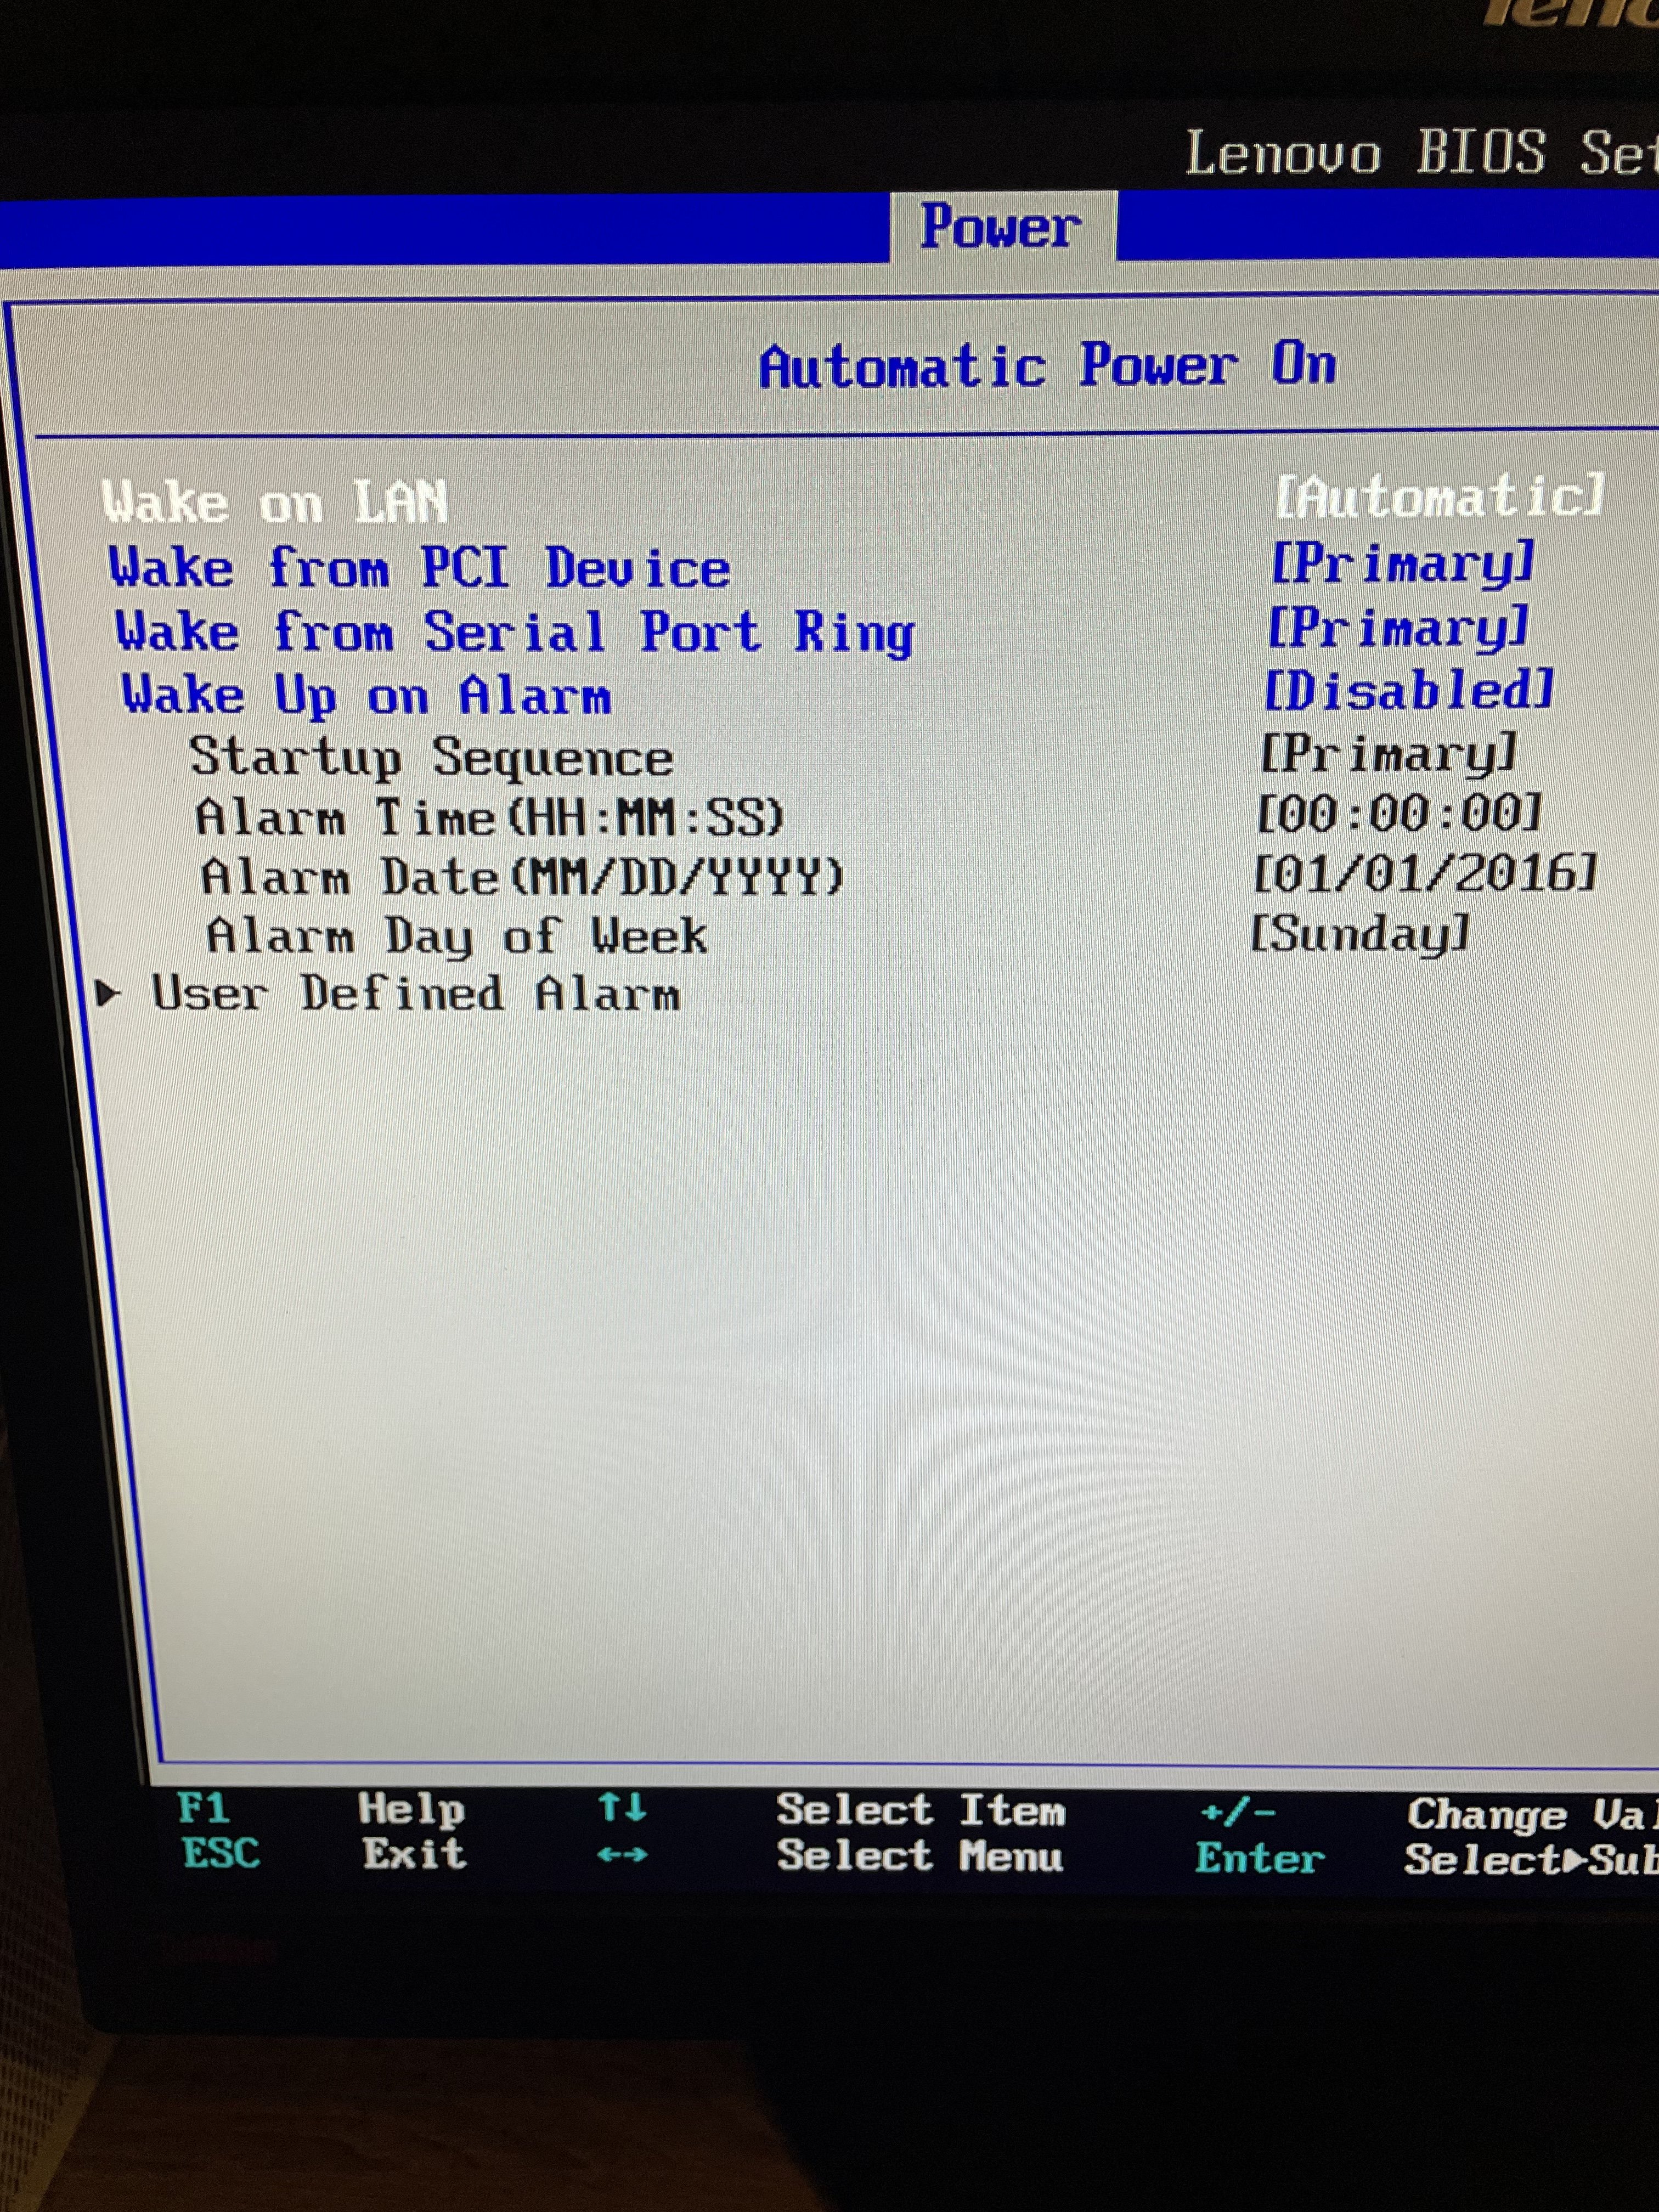
Task: Change Wake from PCI Device [Primary] value
Action: [x=1402, y=563]
